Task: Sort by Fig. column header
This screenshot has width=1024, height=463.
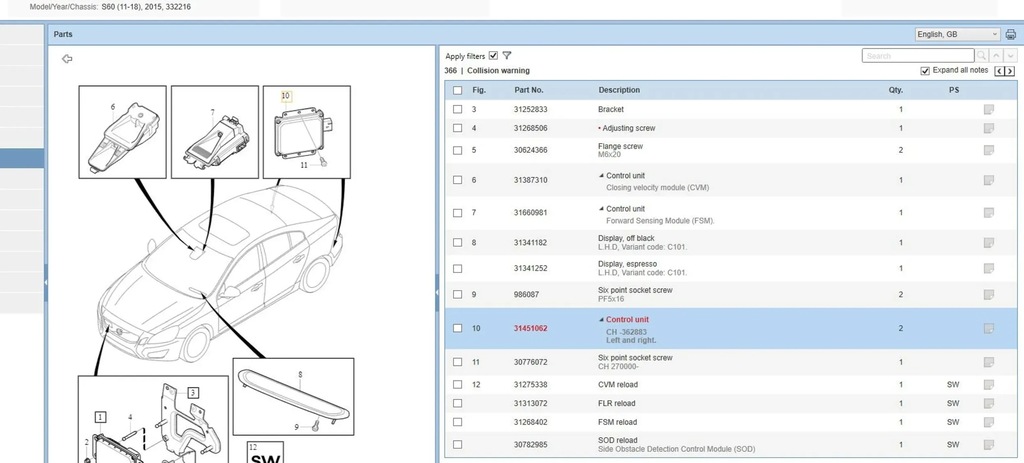Action: [479, 90]
